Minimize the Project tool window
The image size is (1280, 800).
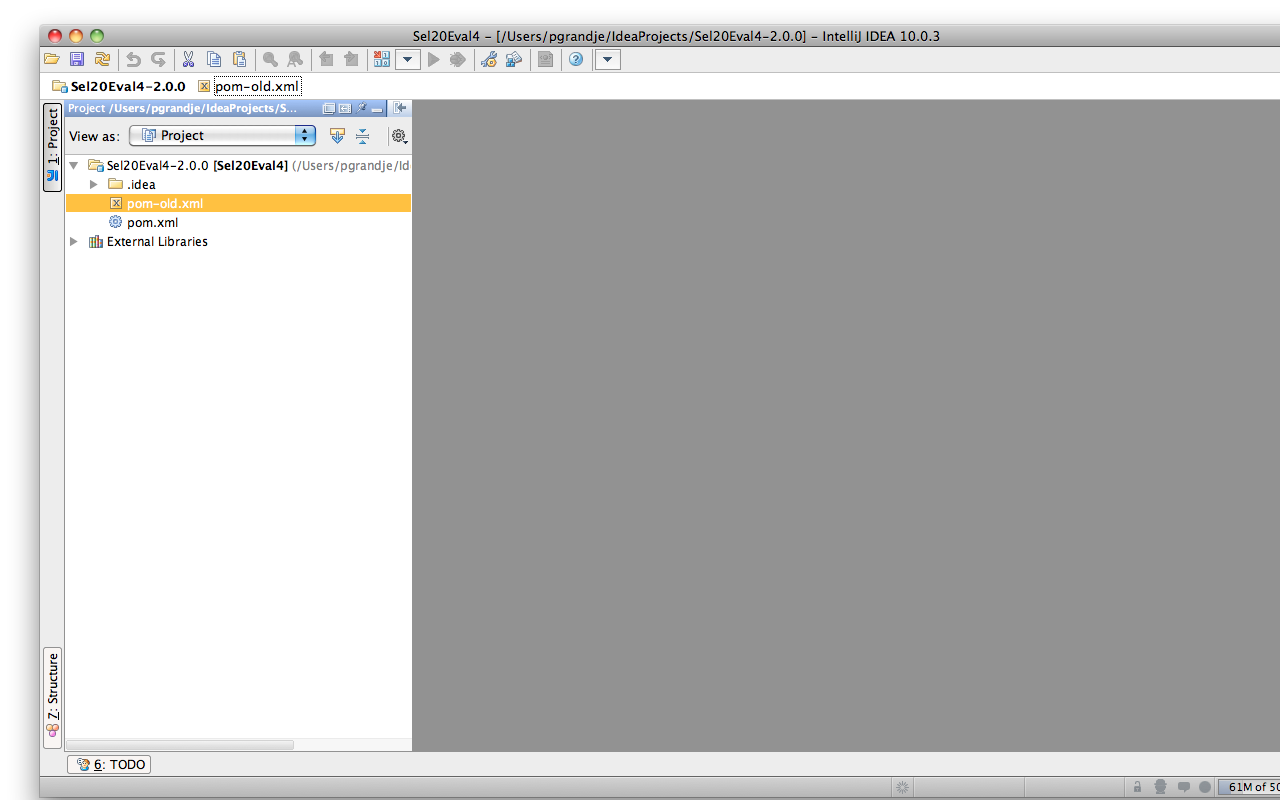(x=377, y=109)
